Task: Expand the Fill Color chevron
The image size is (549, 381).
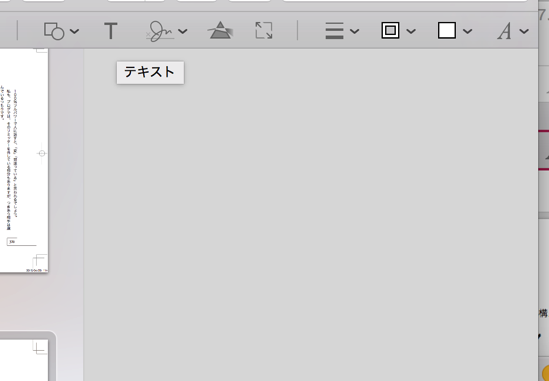Action: pos(467,32)
